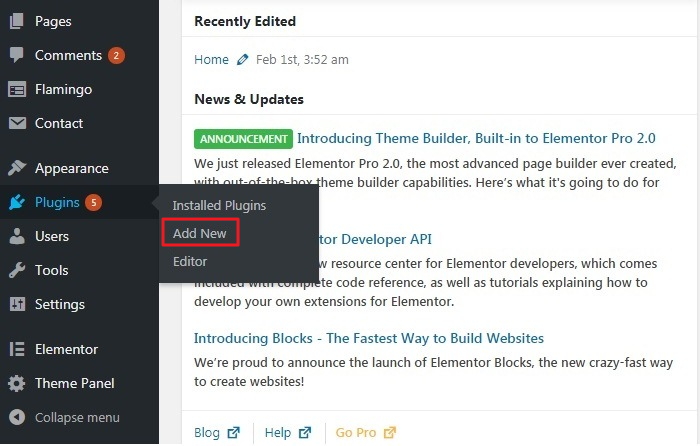This screenshot has width=700, height=446.
Task: Click the Theme Panel gear icon
Action: 17,383
